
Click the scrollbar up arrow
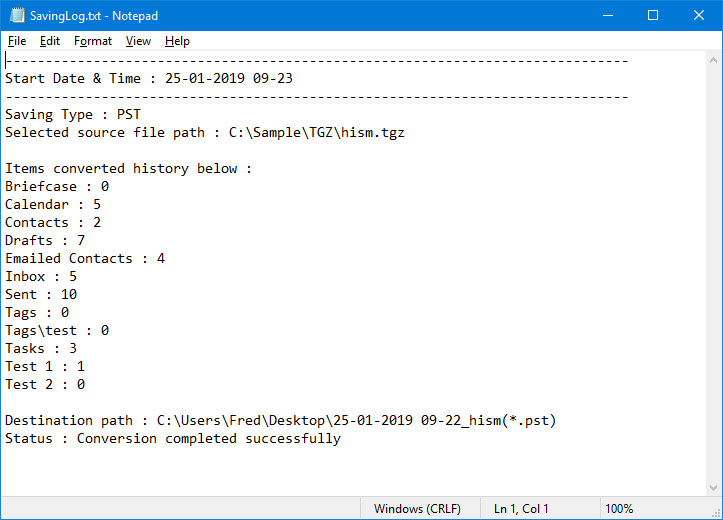click(713, 60)
